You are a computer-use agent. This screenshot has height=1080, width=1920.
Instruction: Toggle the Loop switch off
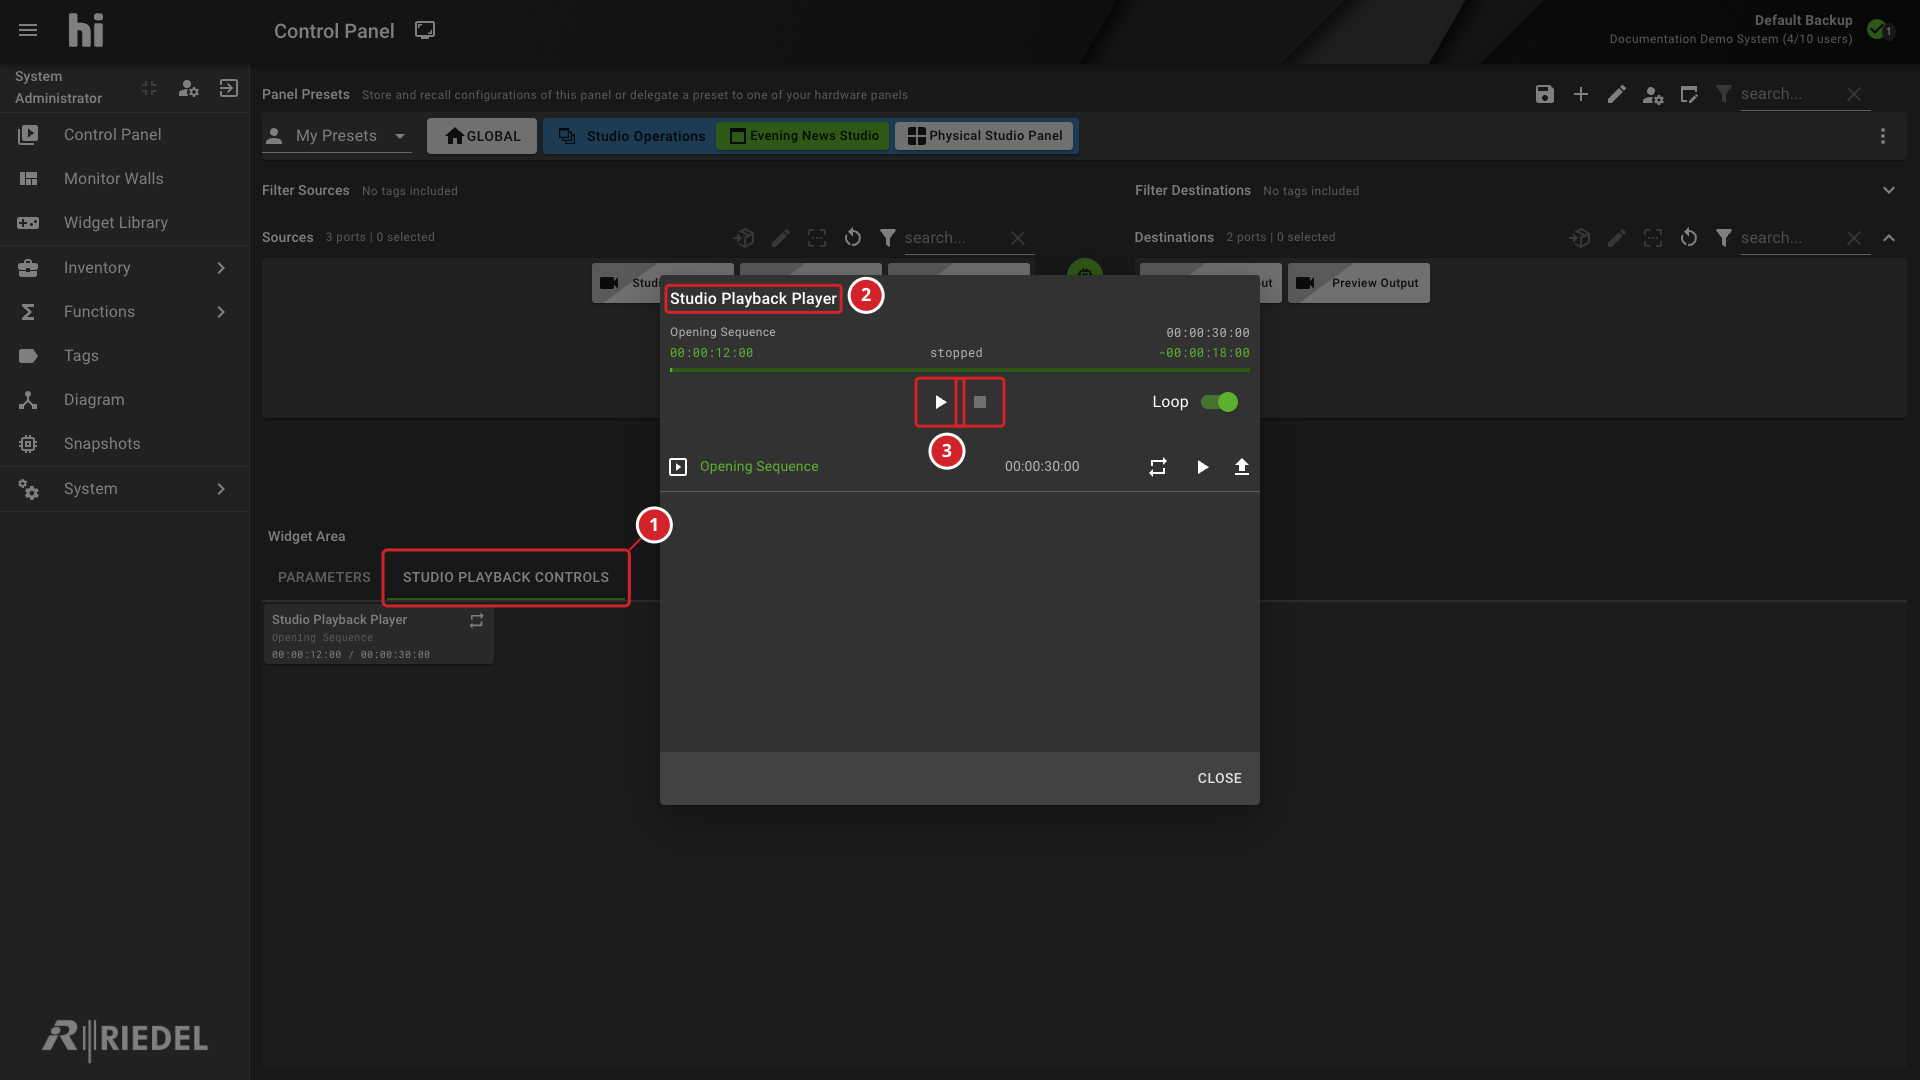(x=1220, y=402)
